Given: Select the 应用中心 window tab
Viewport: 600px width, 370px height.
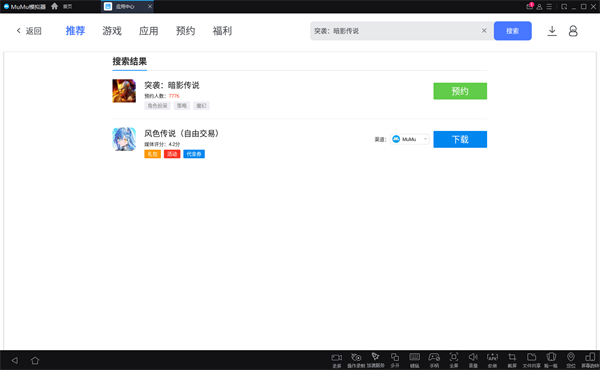Looking at the screenshot, I should (127, 7).
